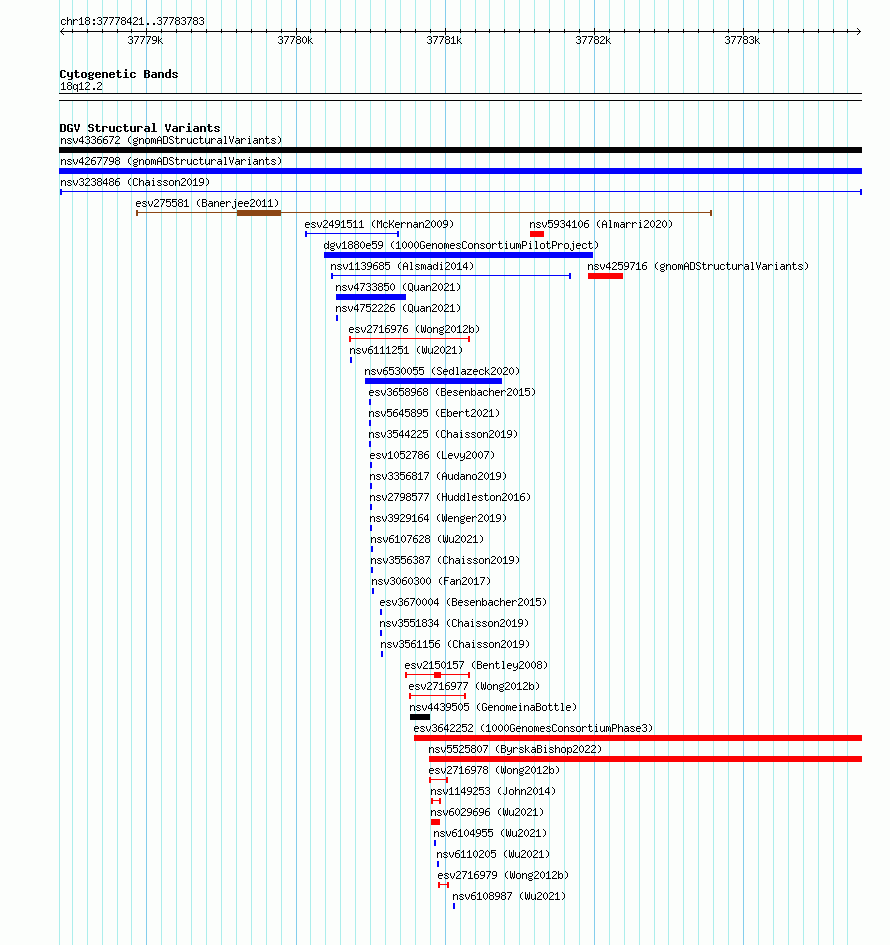Click esv1052786 Levy2007 label

(432, 456)
